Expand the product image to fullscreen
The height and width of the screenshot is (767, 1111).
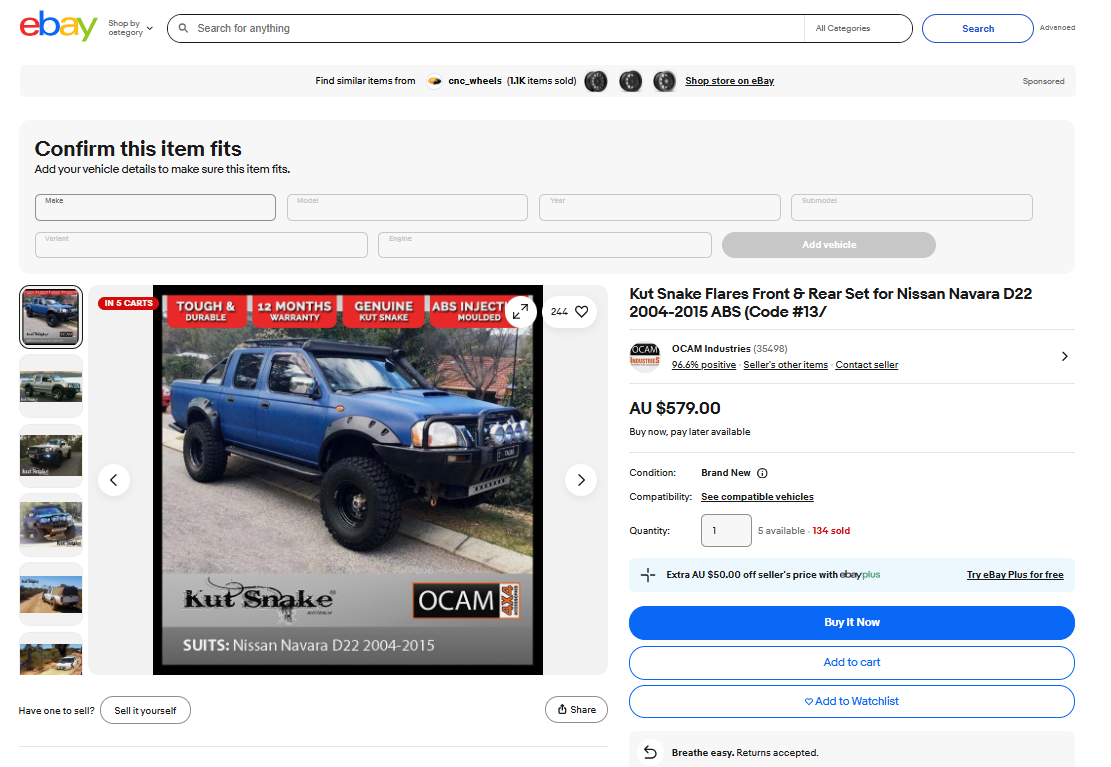pos(521,311)
